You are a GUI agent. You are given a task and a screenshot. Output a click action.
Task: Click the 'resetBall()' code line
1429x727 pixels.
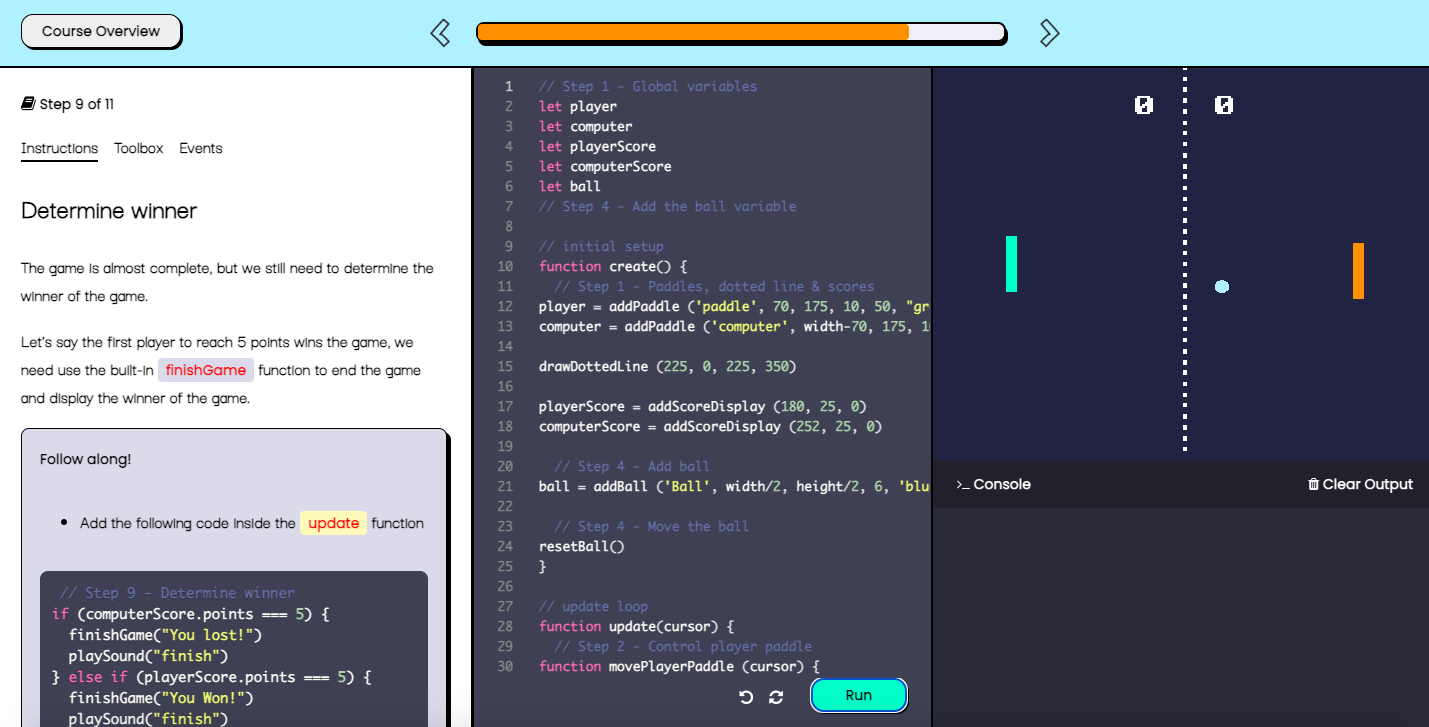tap(582, 546)
